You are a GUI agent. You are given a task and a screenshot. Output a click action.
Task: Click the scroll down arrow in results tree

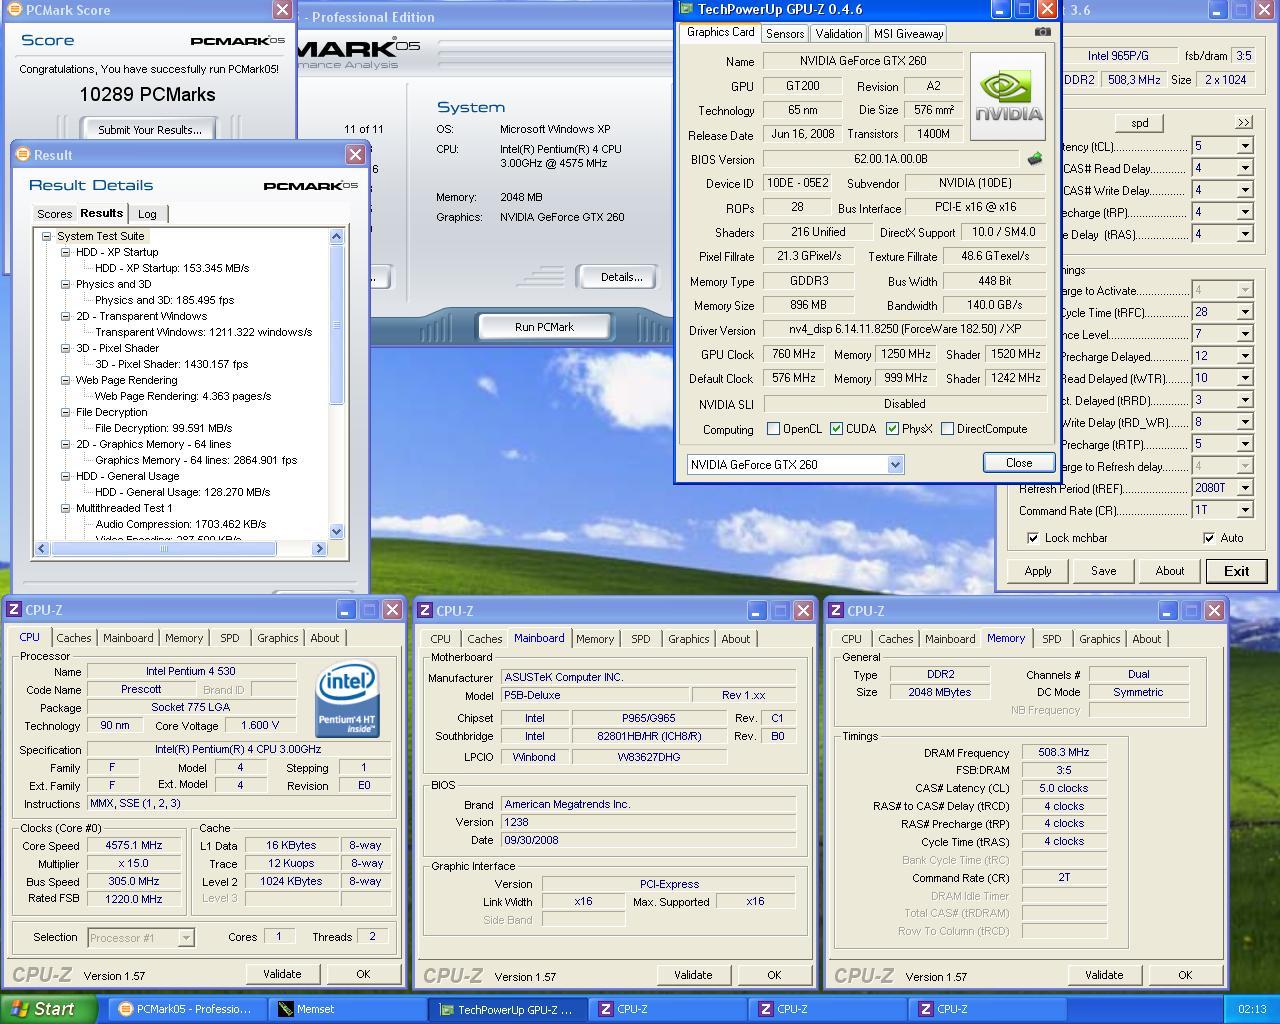[x=337, y=532]
